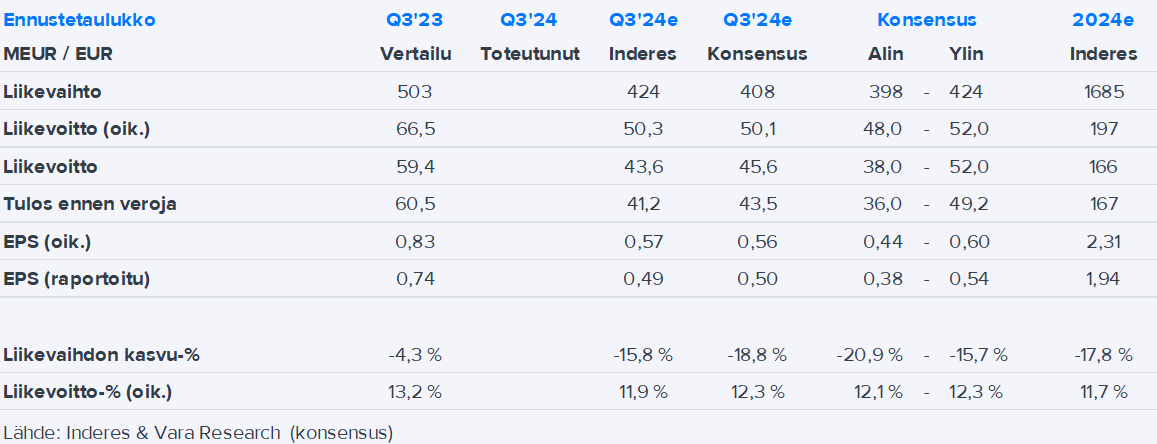Image resolution: width=1157 pixels, height=444 pixels.
Task: Select the Liikevaihto row label
Action: [x=52, y=92]
